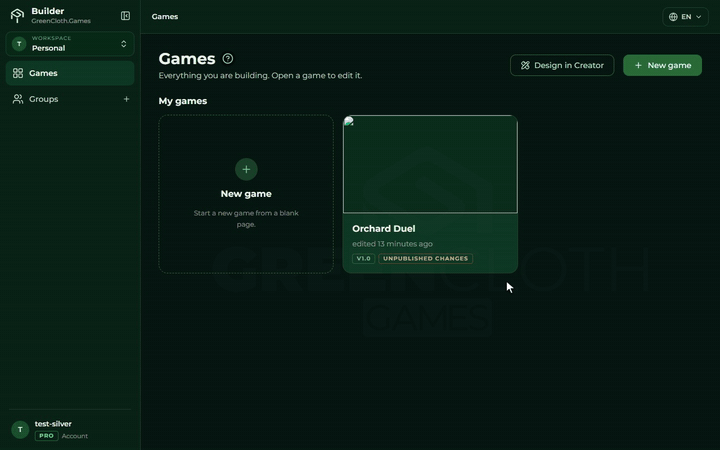Click the Unpublished Changes badge
Screen dimensions: 720x450
426,259
